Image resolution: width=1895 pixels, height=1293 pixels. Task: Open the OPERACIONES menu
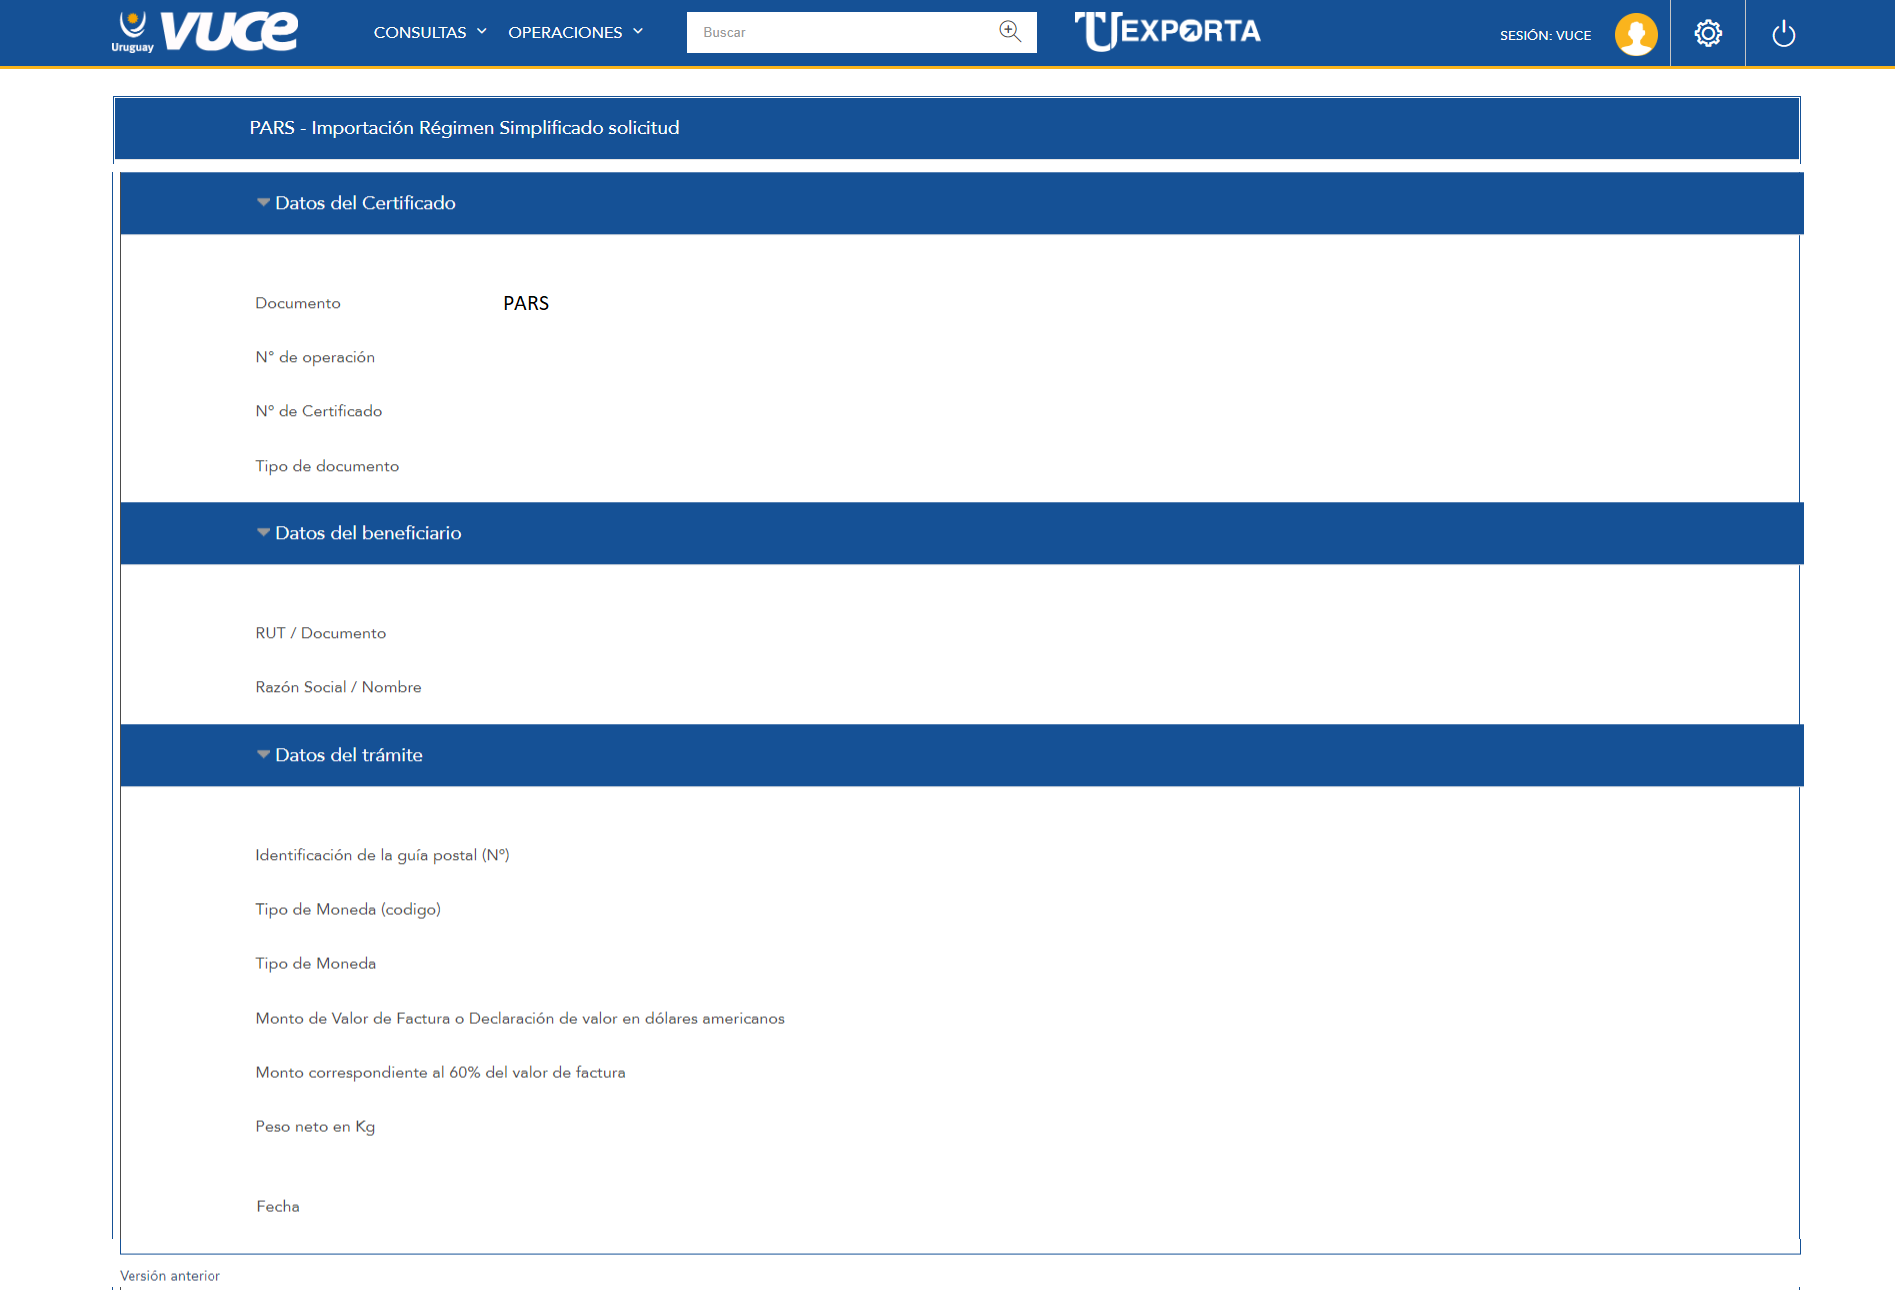point(565,32)
